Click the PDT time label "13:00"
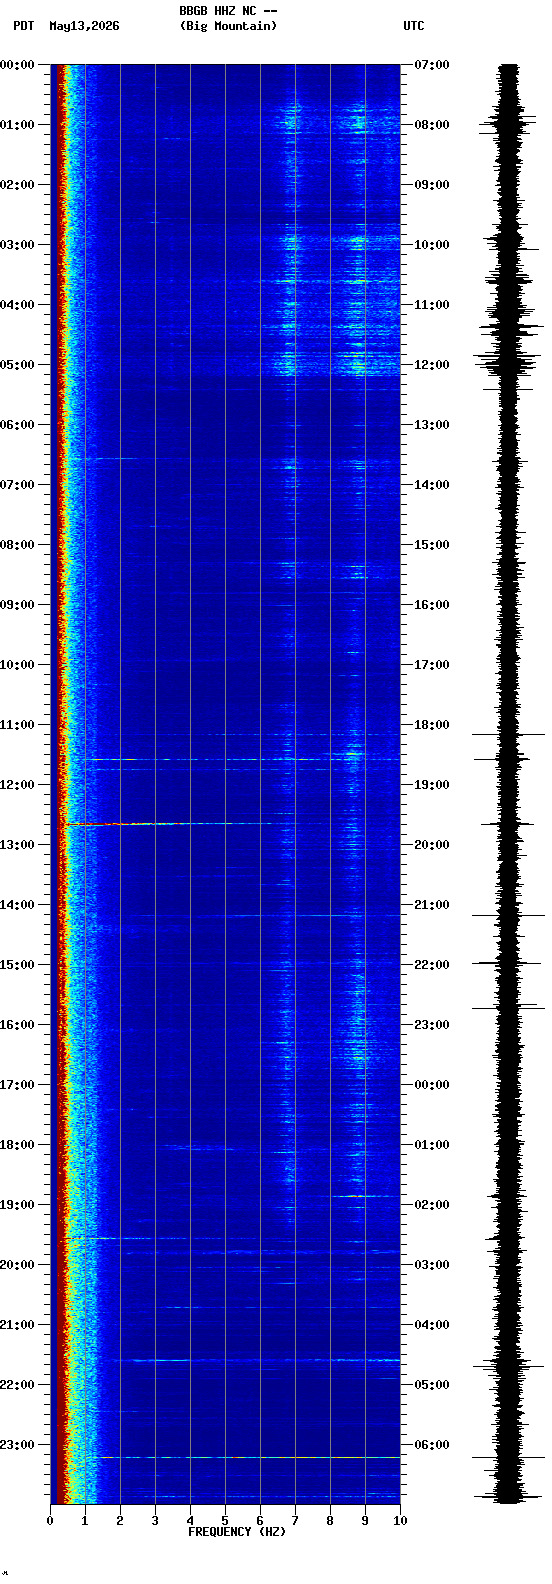The height and width of the screenshot is (1584, 552). [18, 845]
